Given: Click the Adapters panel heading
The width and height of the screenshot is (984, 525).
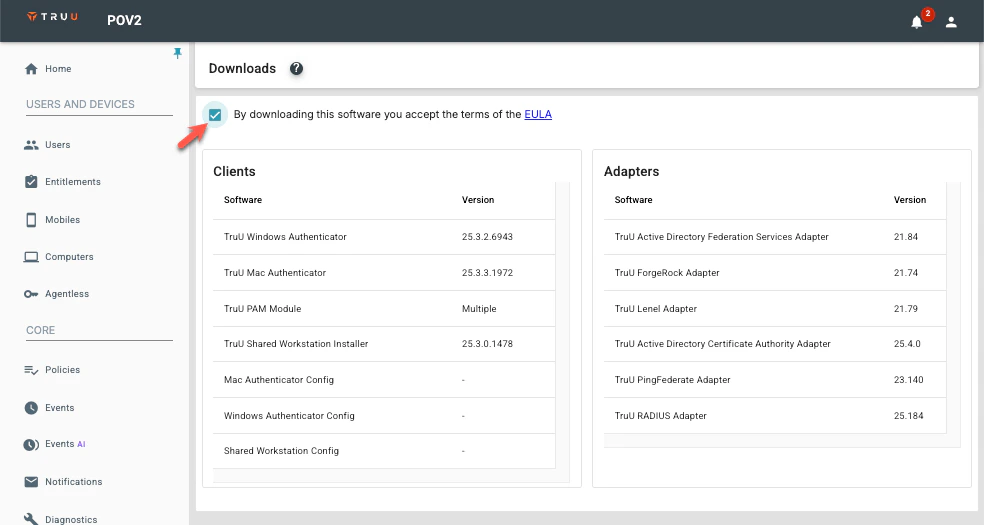Looking at the screenshot, I should [x=631, y=171].
